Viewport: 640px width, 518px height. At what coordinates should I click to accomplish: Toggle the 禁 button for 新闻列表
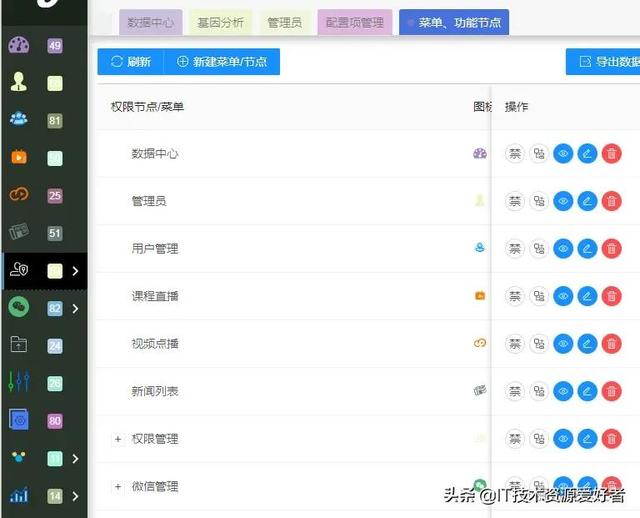[x=515, y=391]
